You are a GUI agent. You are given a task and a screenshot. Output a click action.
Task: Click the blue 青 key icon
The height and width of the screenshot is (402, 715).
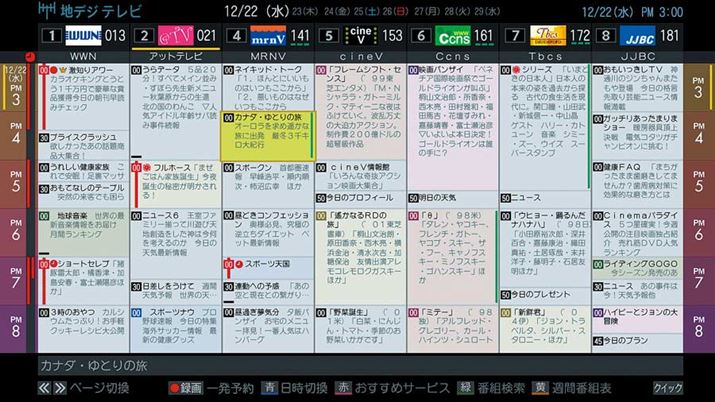click(269, 388)
